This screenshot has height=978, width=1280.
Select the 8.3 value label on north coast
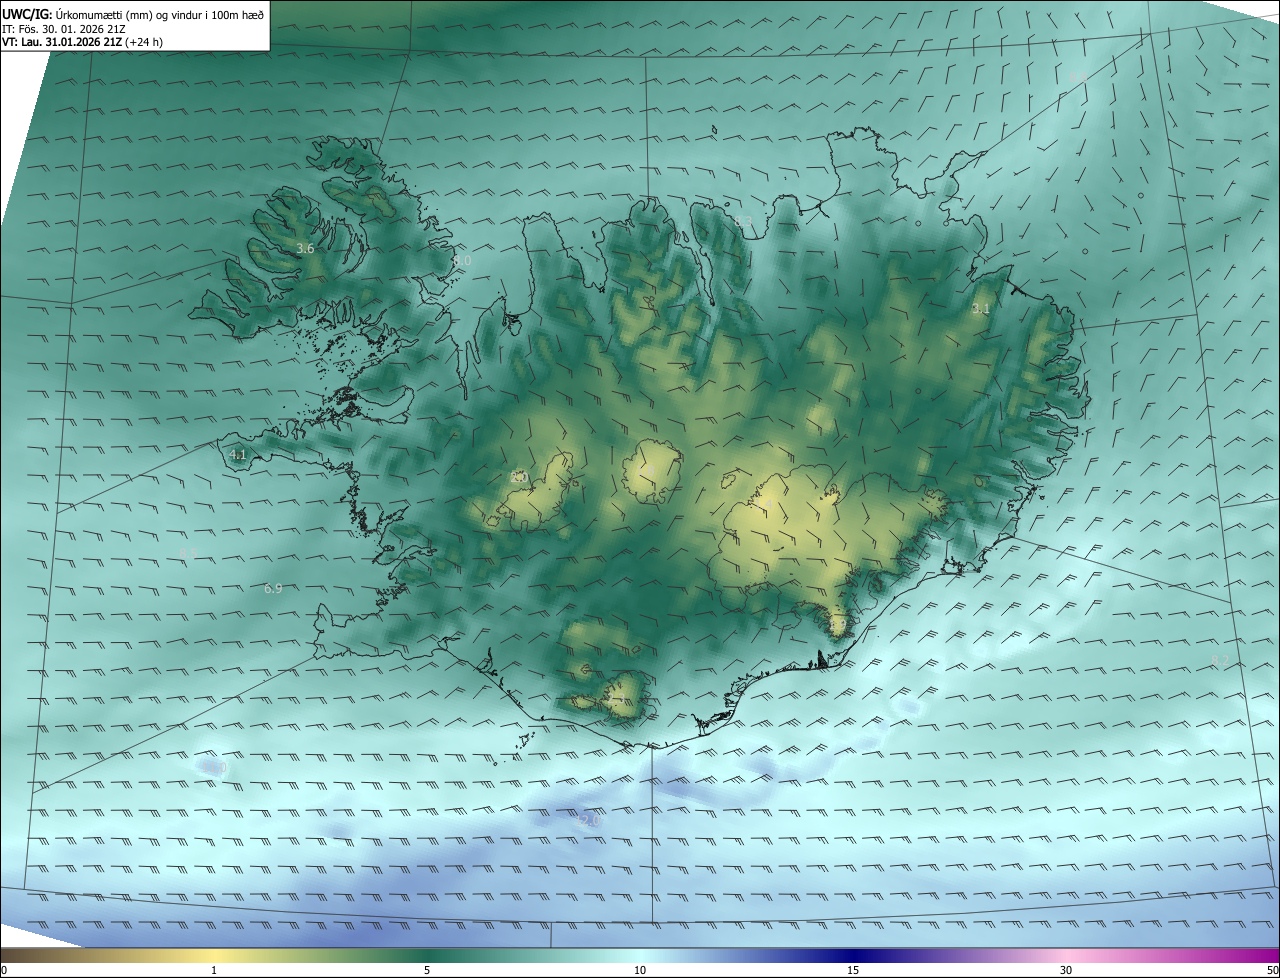pyautogui.click(x=742, y=221)
